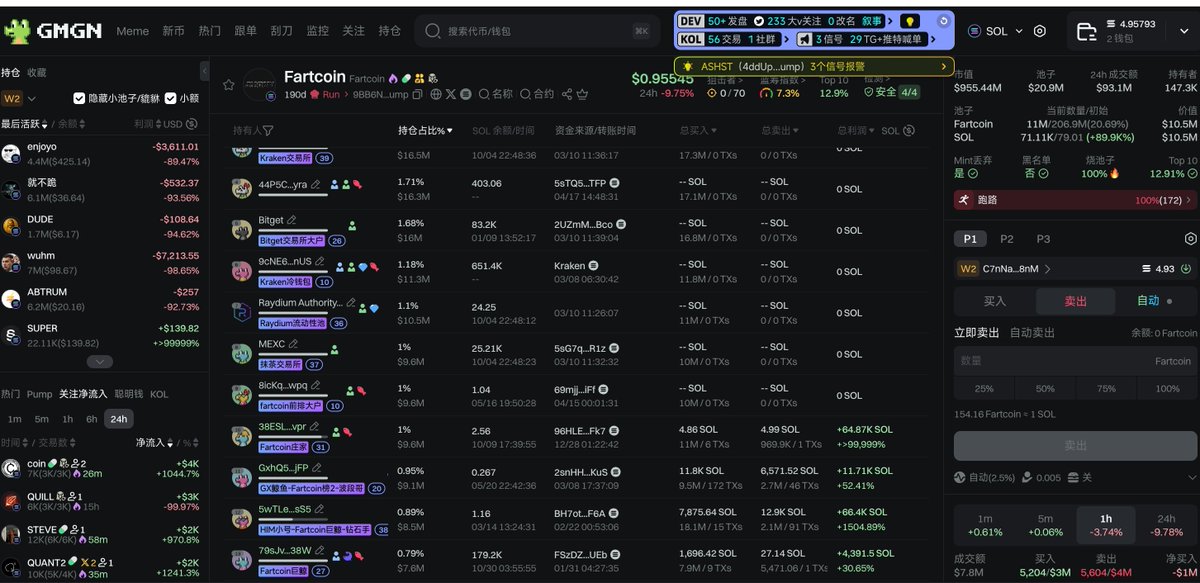Open the GxhQ5...jFP holder address
1200x583 pixels.
283,467
